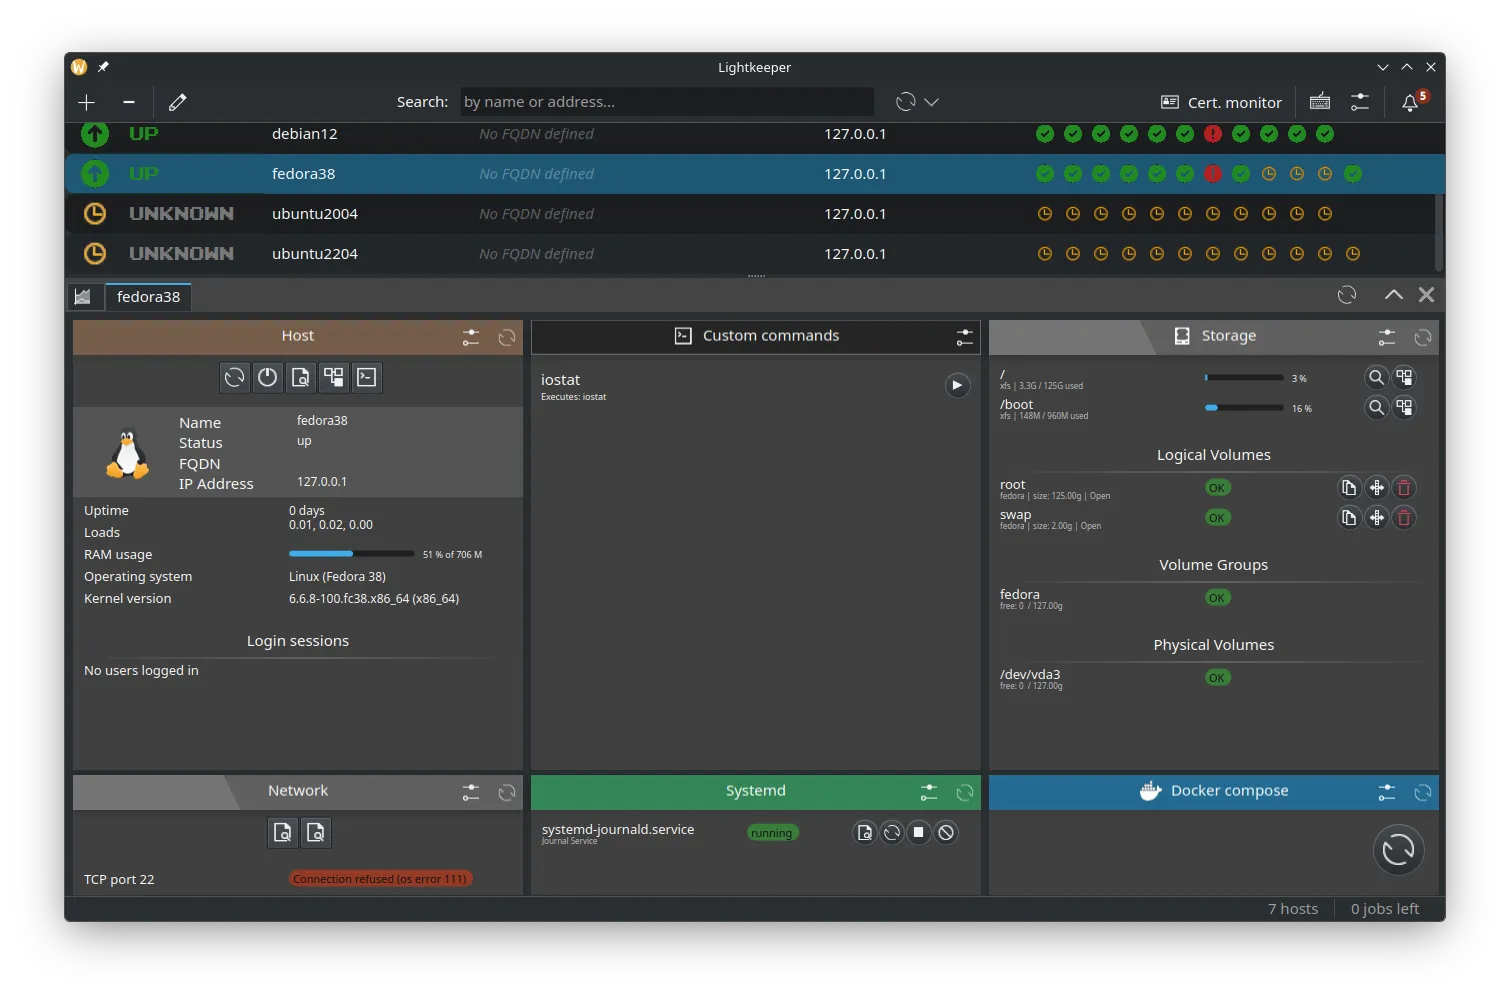Click the search by name or address field
Image resolution: width=1510 pixels, height=998 pixels.
point(667,102)
